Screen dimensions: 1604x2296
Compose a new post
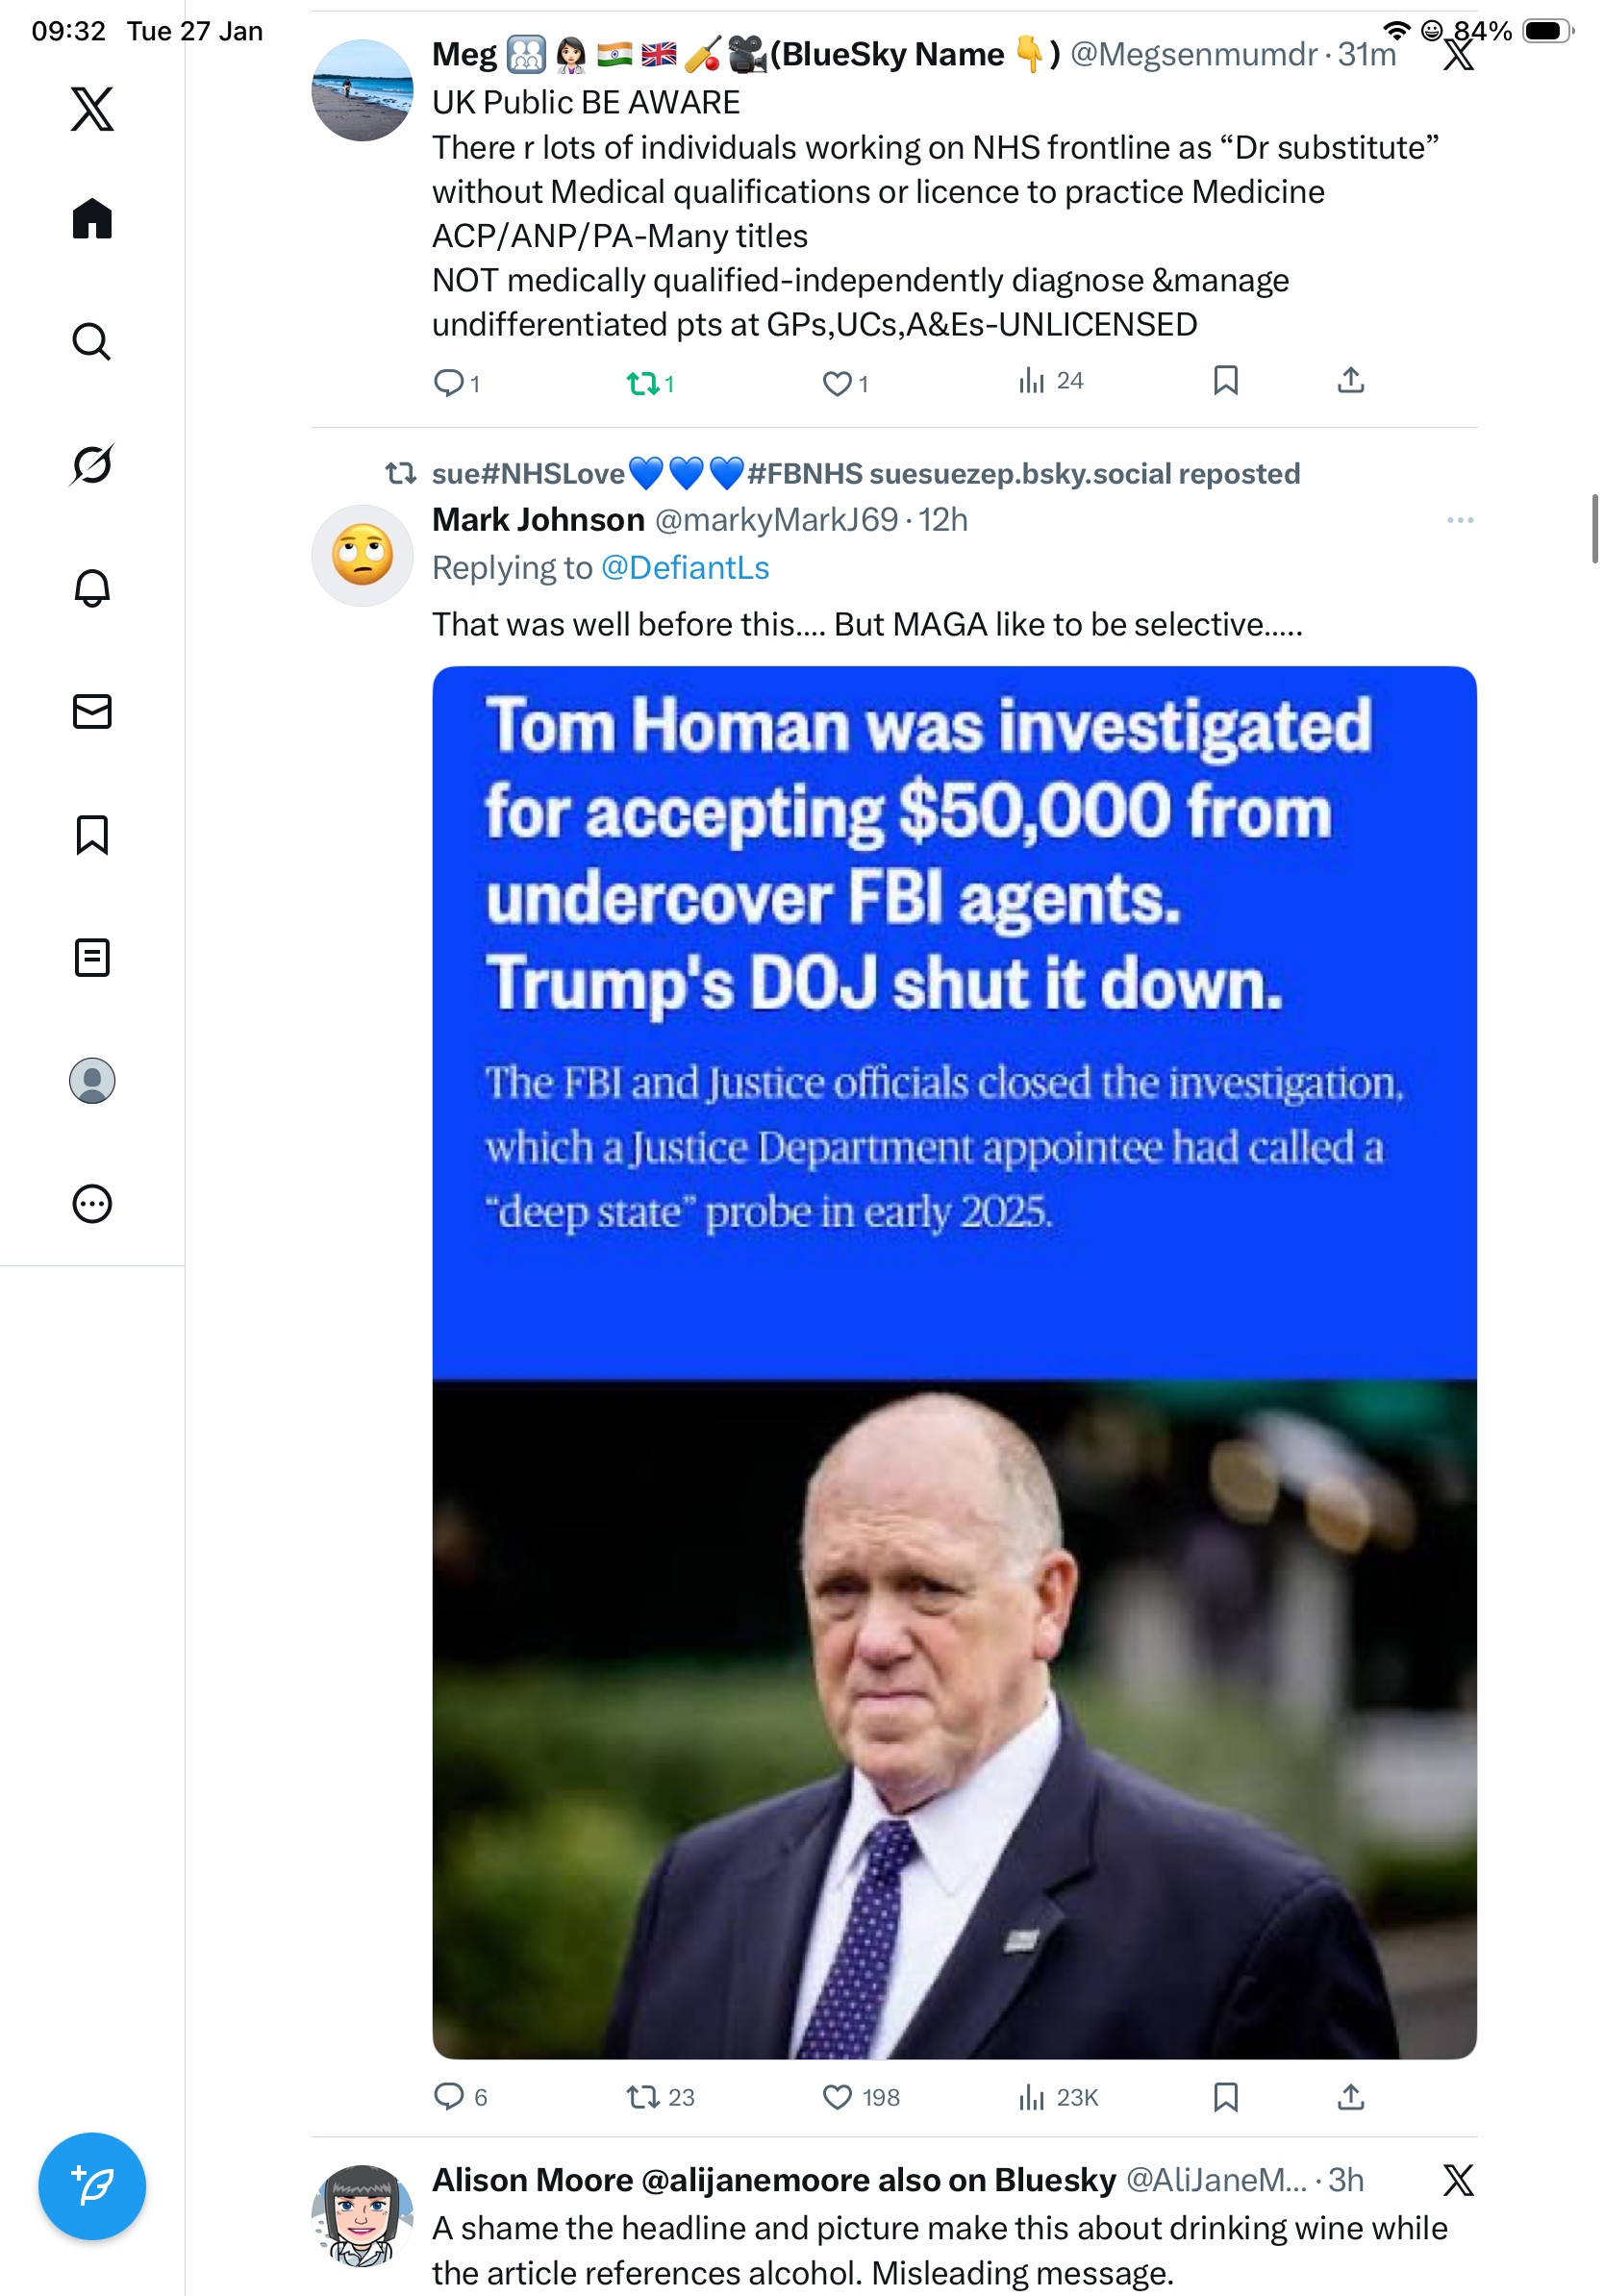(92, 2185)
